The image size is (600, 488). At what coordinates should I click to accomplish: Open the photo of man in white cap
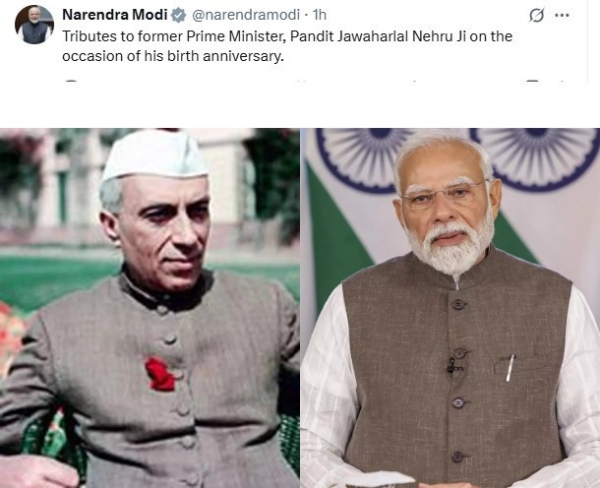pos(150,308)
